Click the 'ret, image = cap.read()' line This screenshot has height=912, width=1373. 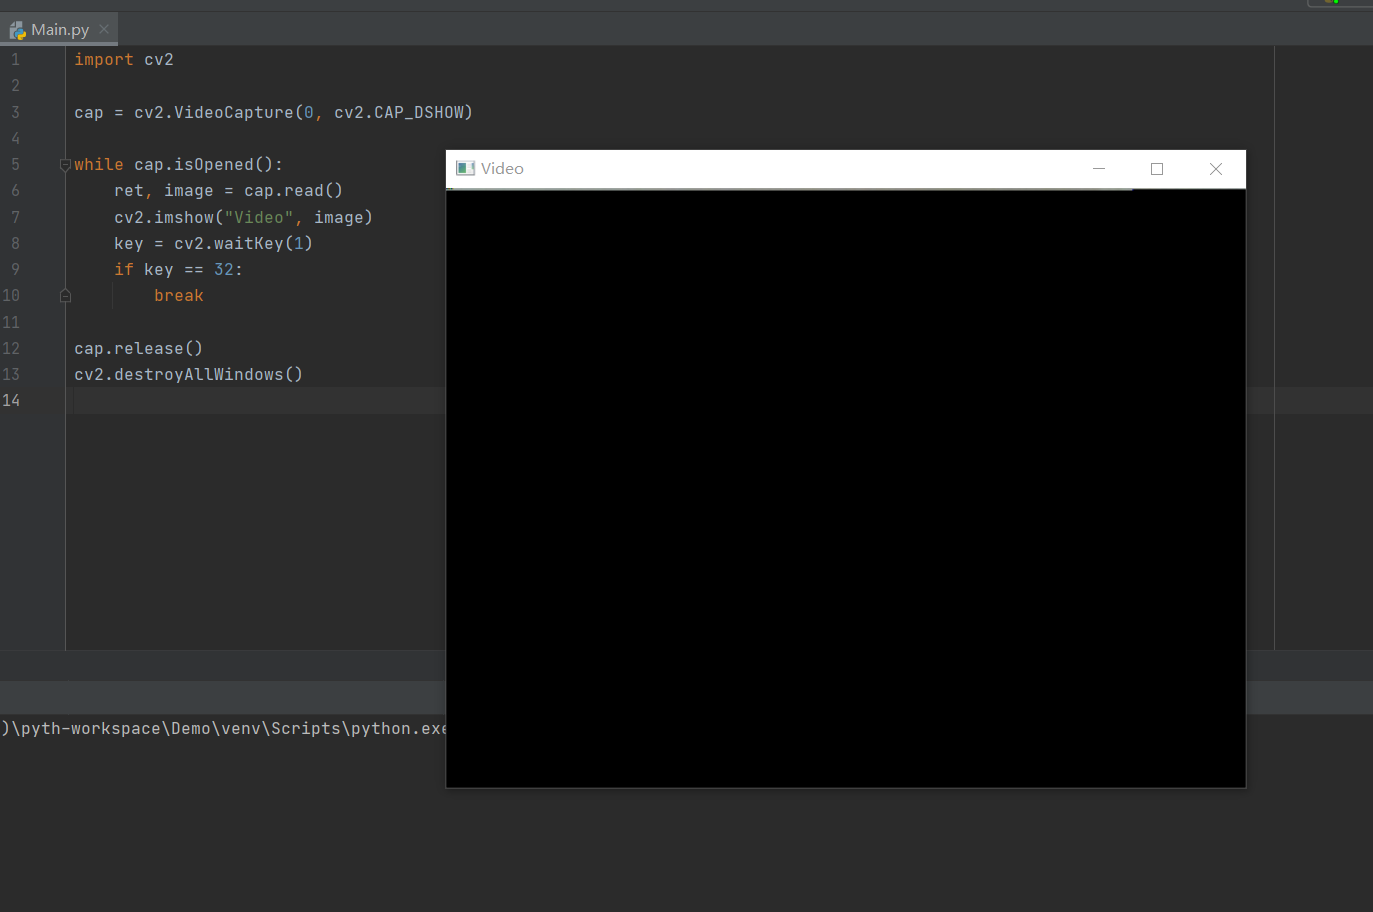pyautogui.click(x=228, y=191)
